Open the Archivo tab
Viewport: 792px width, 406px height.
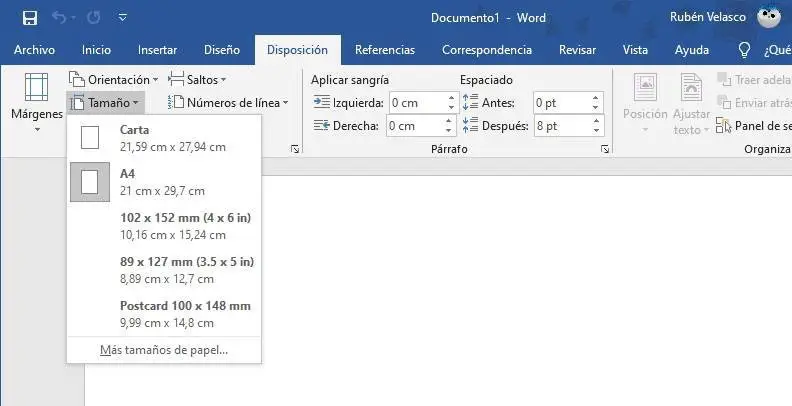(34, 50)
